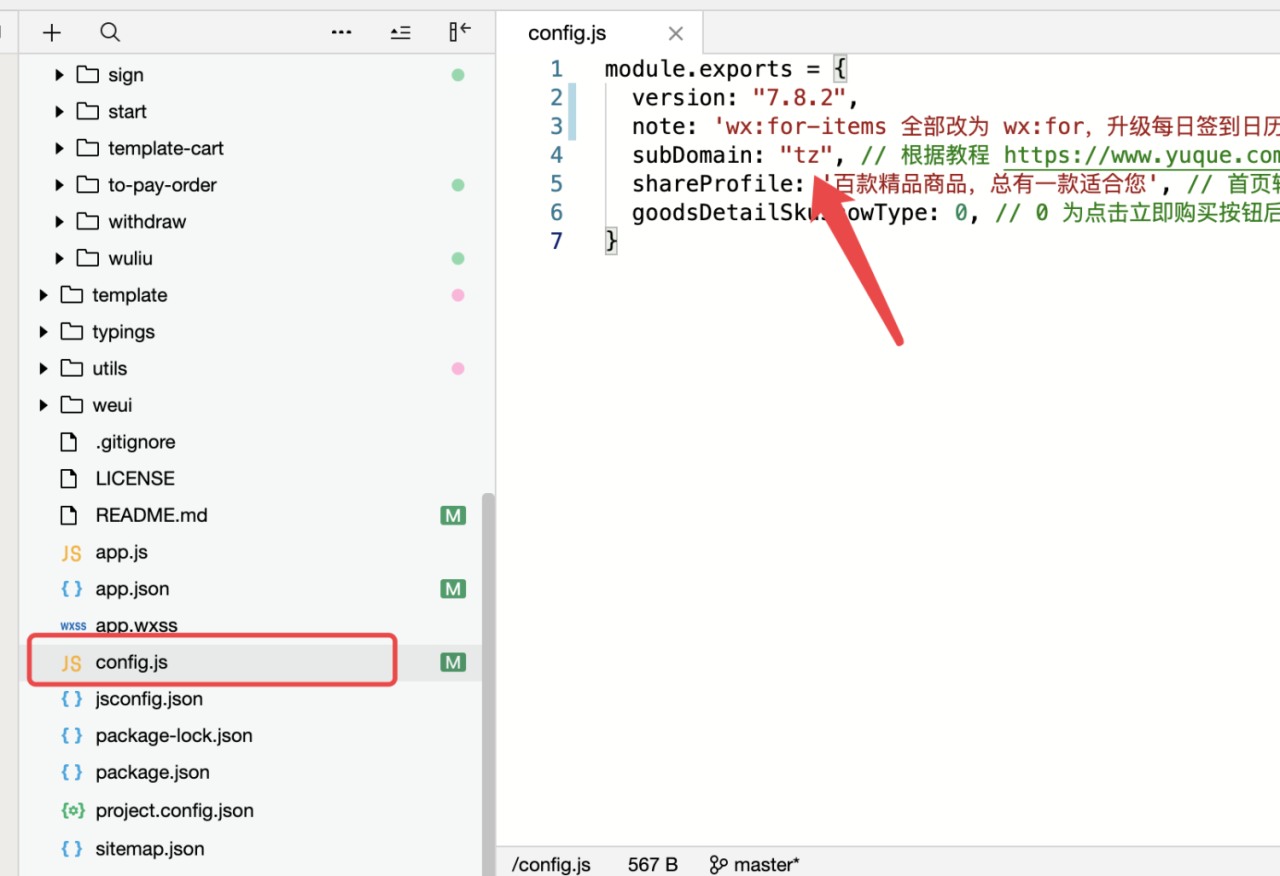Select config.js in the file tree
The image size is (1280, 876).
pyautogui.click(x=131, y=663)
